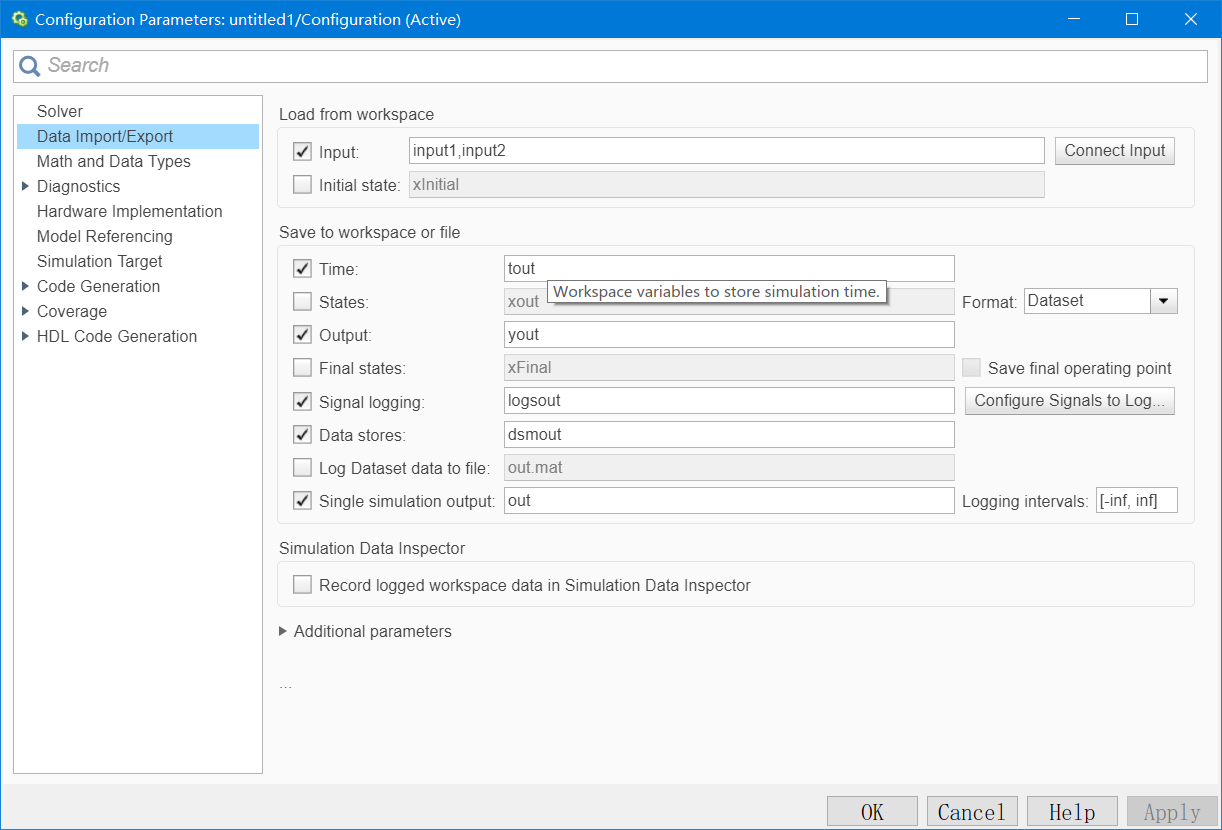
Task: Expand the Code Generation tree arrow
Action: [25, 286]
